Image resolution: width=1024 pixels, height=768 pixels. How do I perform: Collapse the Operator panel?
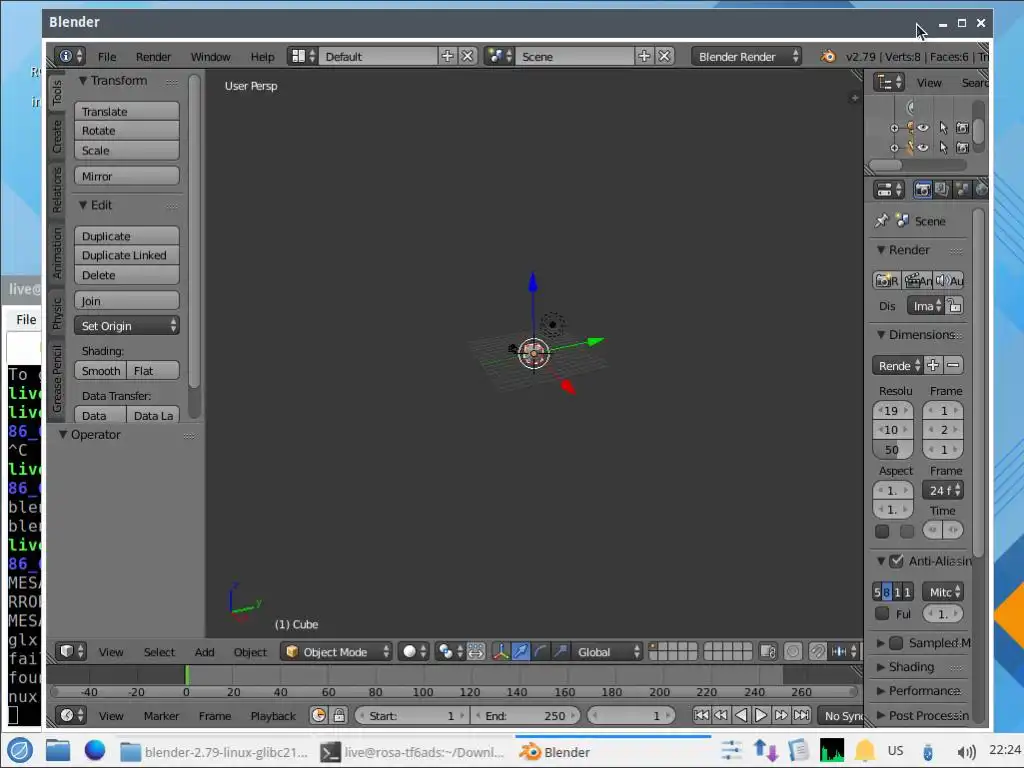coord(63,434)
